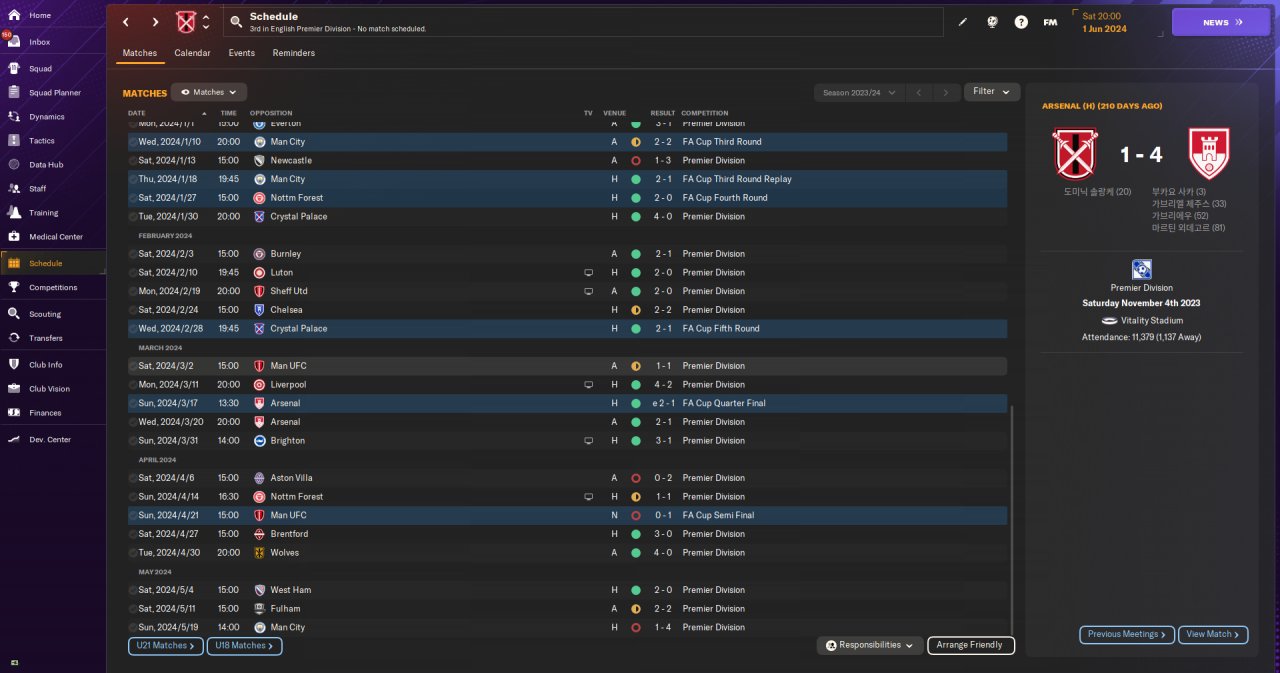1280x673 pixels.
Task: Open Dynamics sidebar icon
Action: point(14,116)
